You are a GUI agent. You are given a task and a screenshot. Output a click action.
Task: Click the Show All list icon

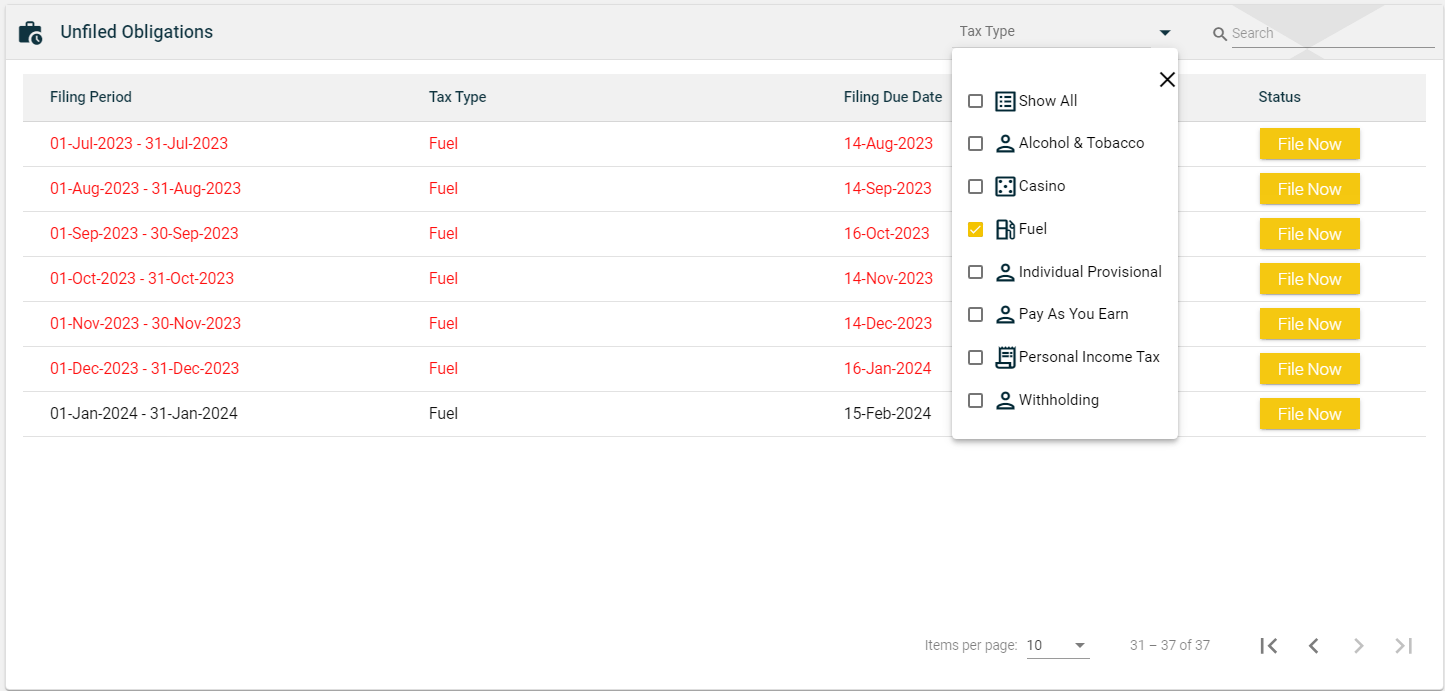click(1005, 101)
